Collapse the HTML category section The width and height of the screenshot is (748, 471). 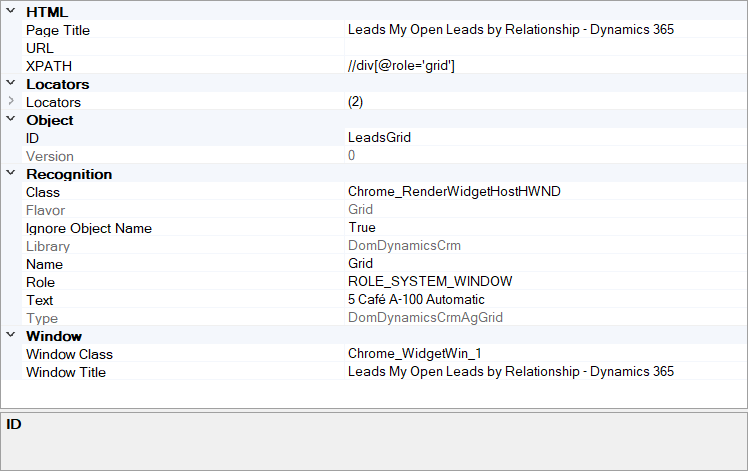(x=11, y=12)
